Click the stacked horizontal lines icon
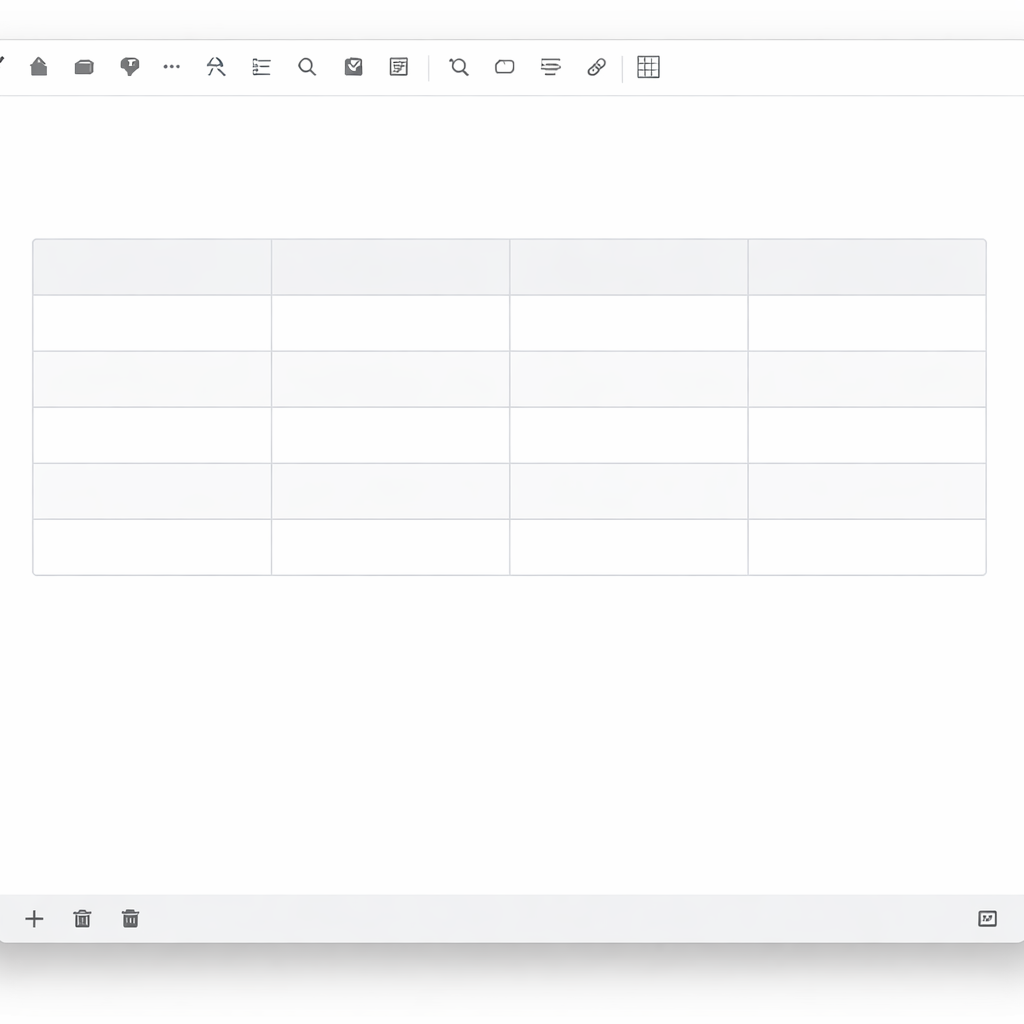1024x1024 pixels. [x=550, y=67]
